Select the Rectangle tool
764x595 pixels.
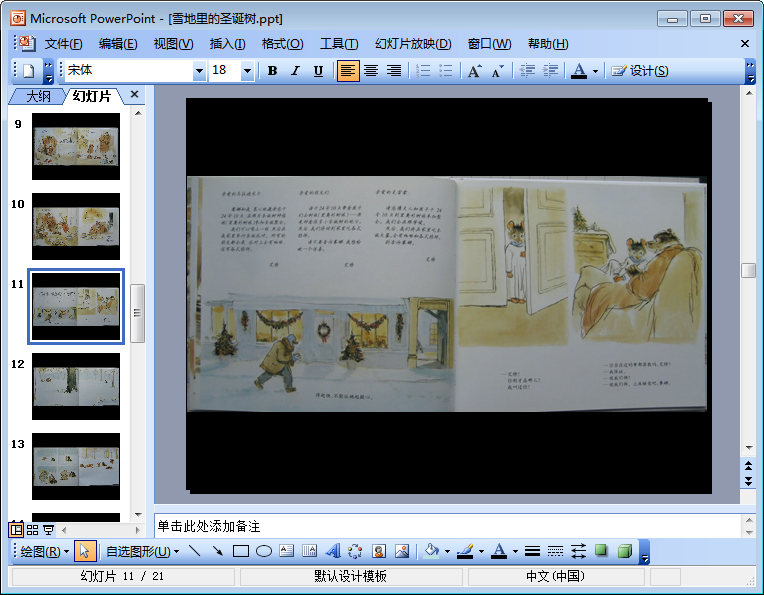[x=241, y=552]
